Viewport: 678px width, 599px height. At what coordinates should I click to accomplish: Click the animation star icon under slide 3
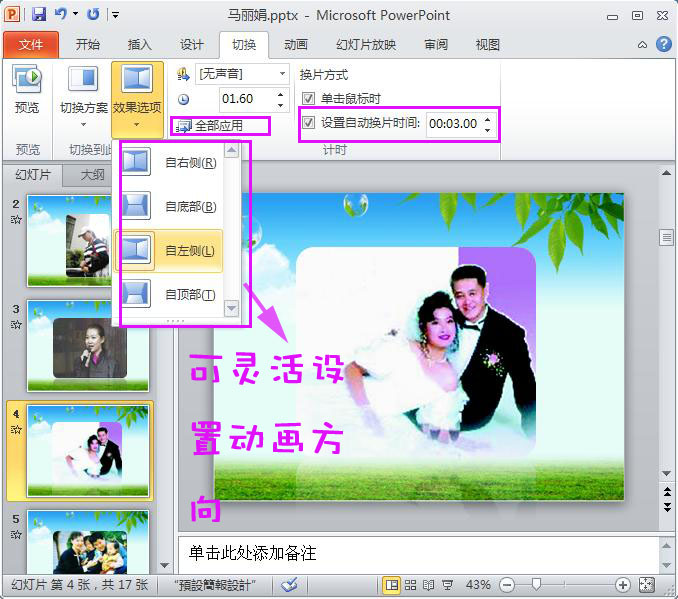tap(16, 325)
